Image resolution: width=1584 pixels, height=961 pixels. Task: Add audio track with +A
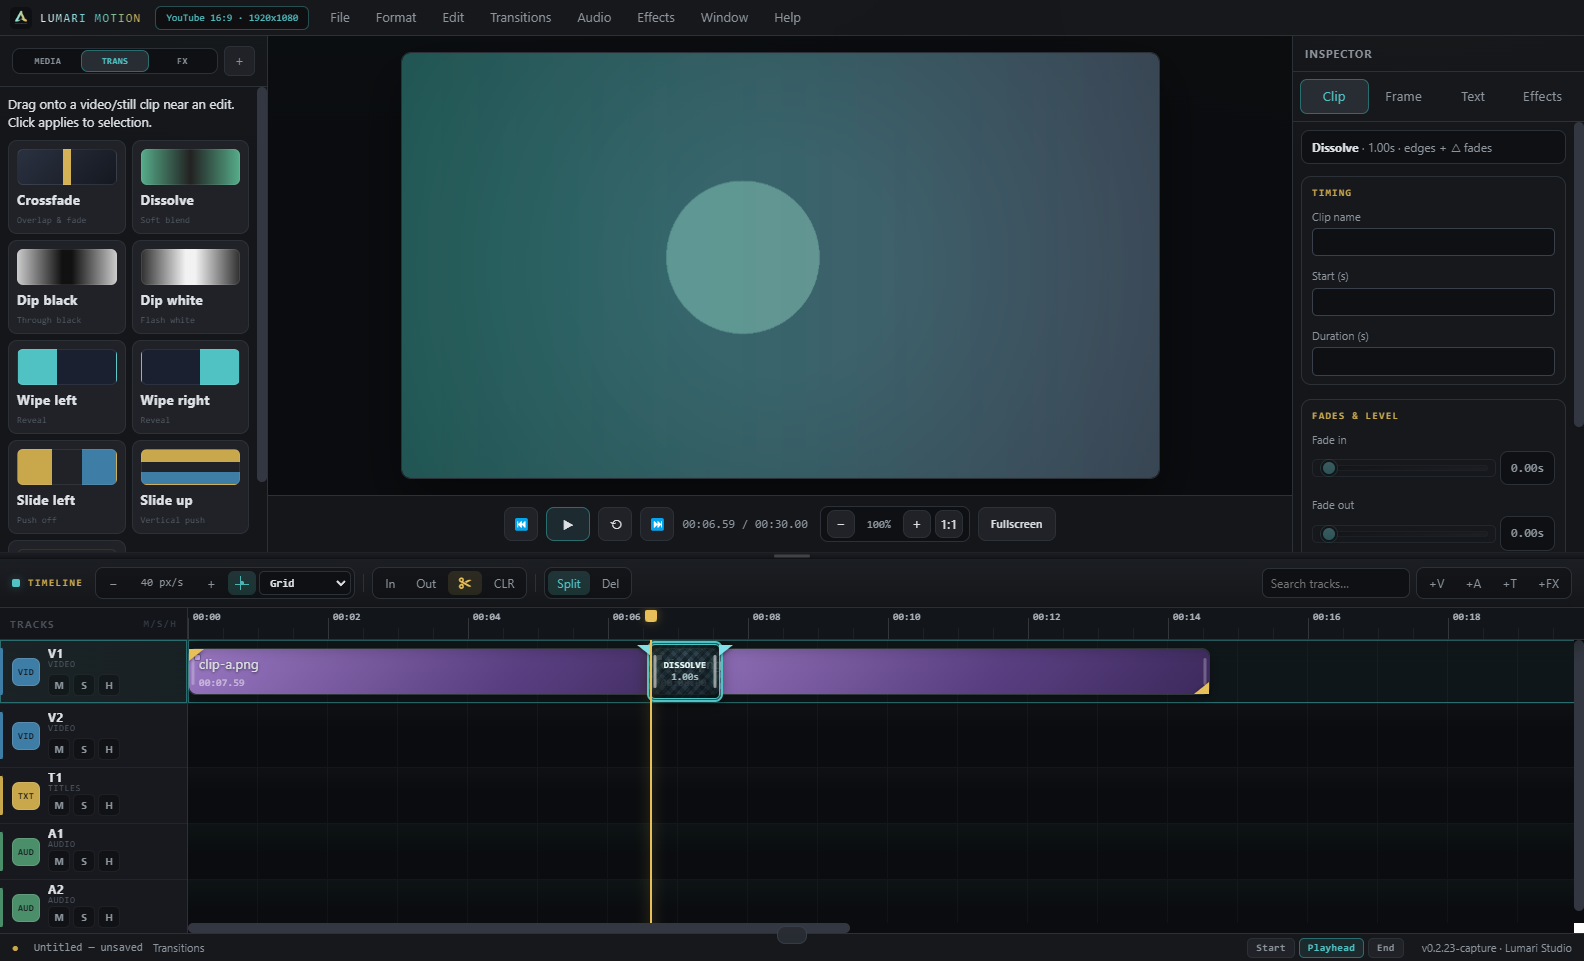(1473, 584)
